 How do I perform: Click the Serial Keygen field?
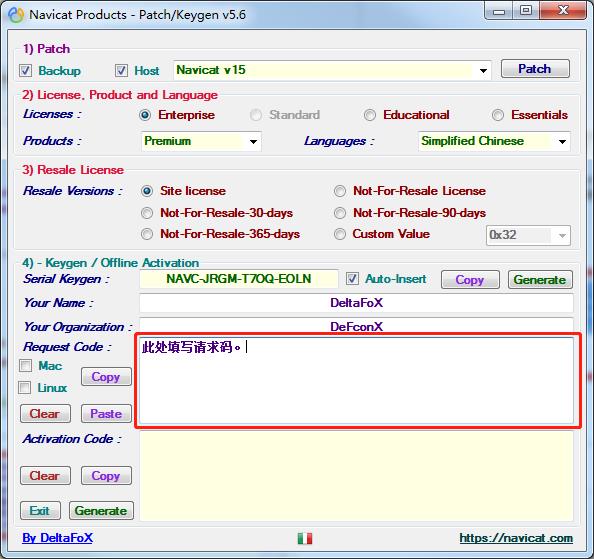tap(239, 279)
